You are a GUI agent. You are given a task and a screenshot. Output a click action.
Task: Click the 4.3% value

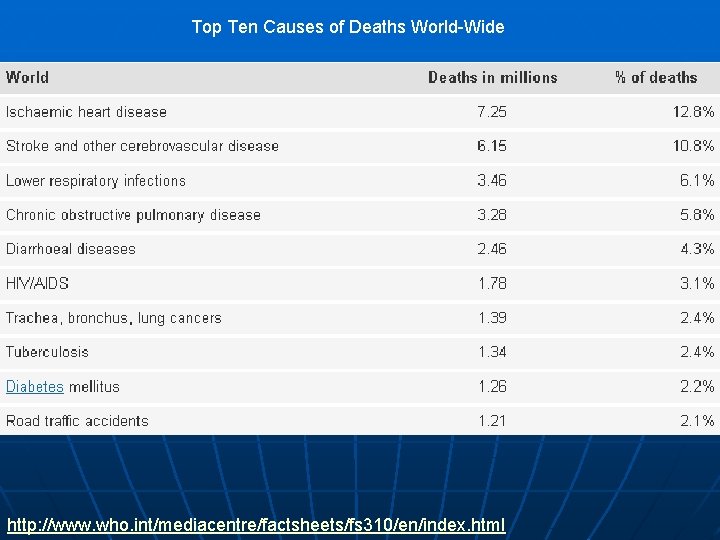(x=697, y=249)
